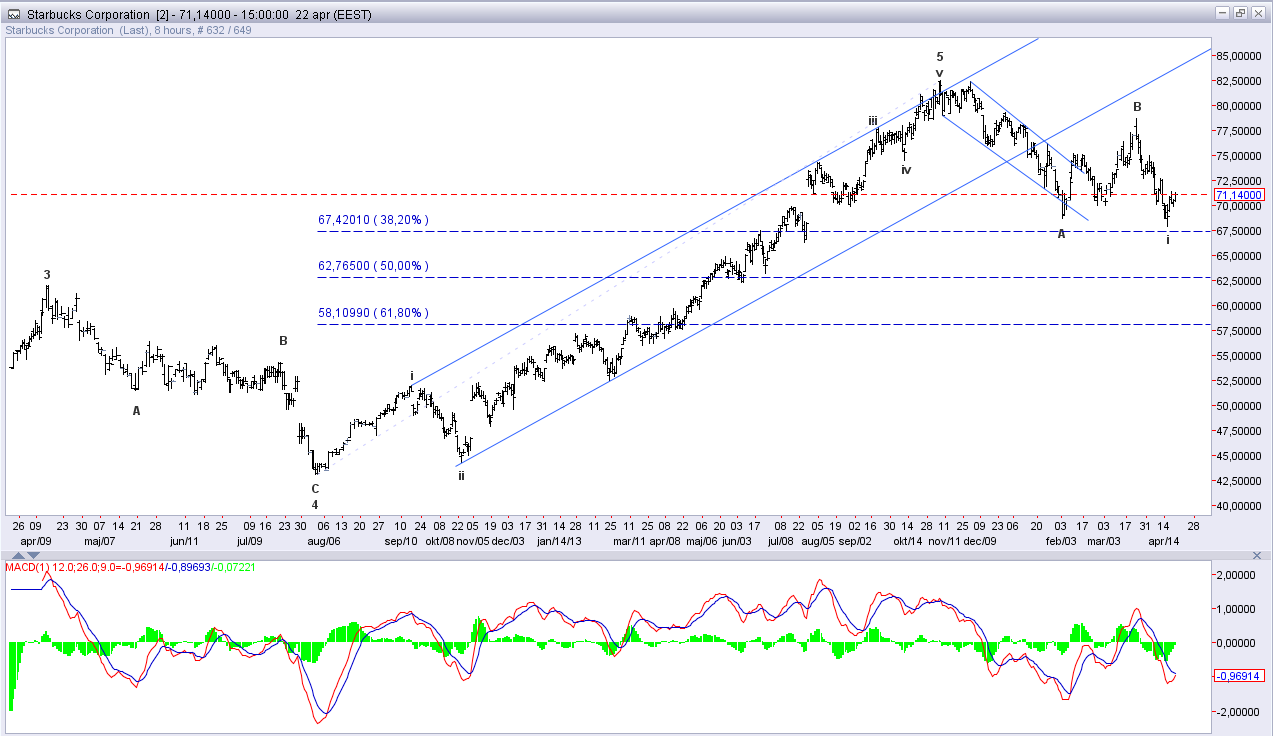Select the 50,00% Fibonacci level label

pos(372,266)
